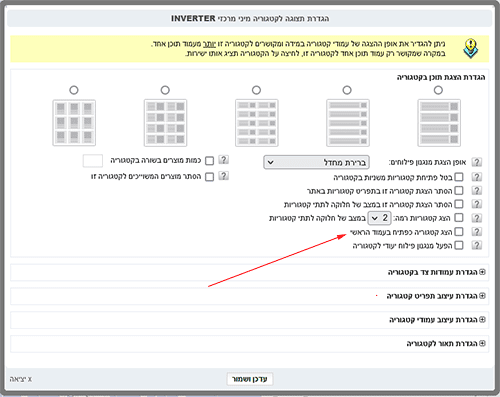This screenshot has width=500, height=397.
Task: Click the underlined יותר word in banner
Action: (x=209, y=44)
